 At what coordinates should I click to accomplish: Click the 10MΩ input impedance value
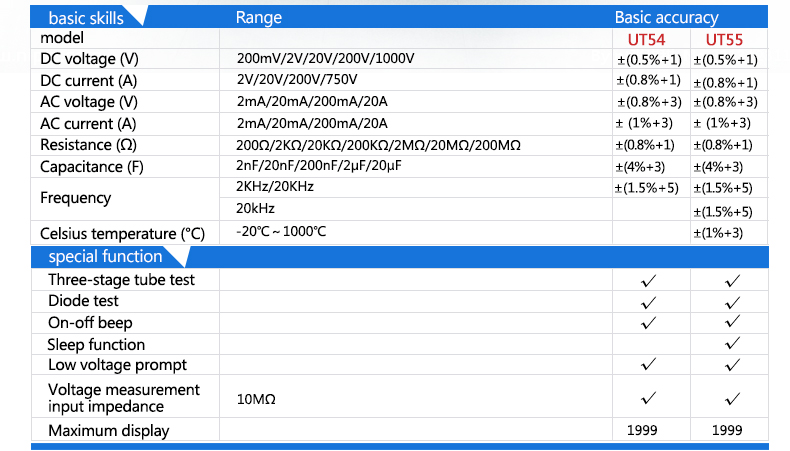(256, 399)
